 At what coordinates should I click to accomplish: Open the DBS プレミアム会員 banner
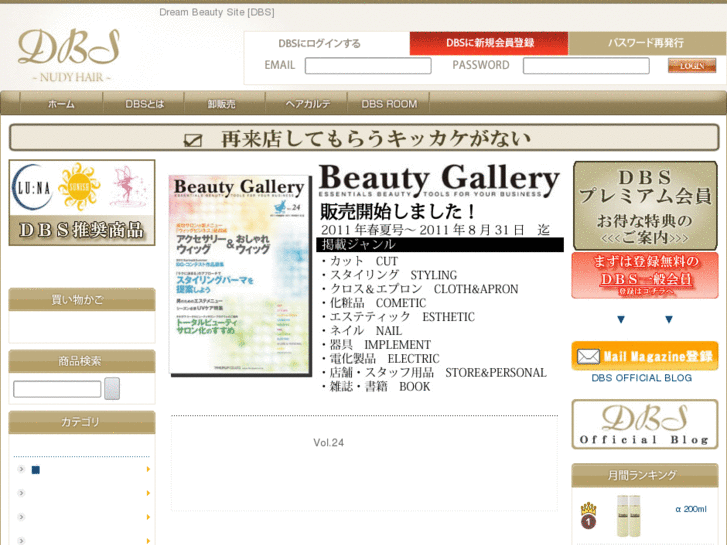645,206
